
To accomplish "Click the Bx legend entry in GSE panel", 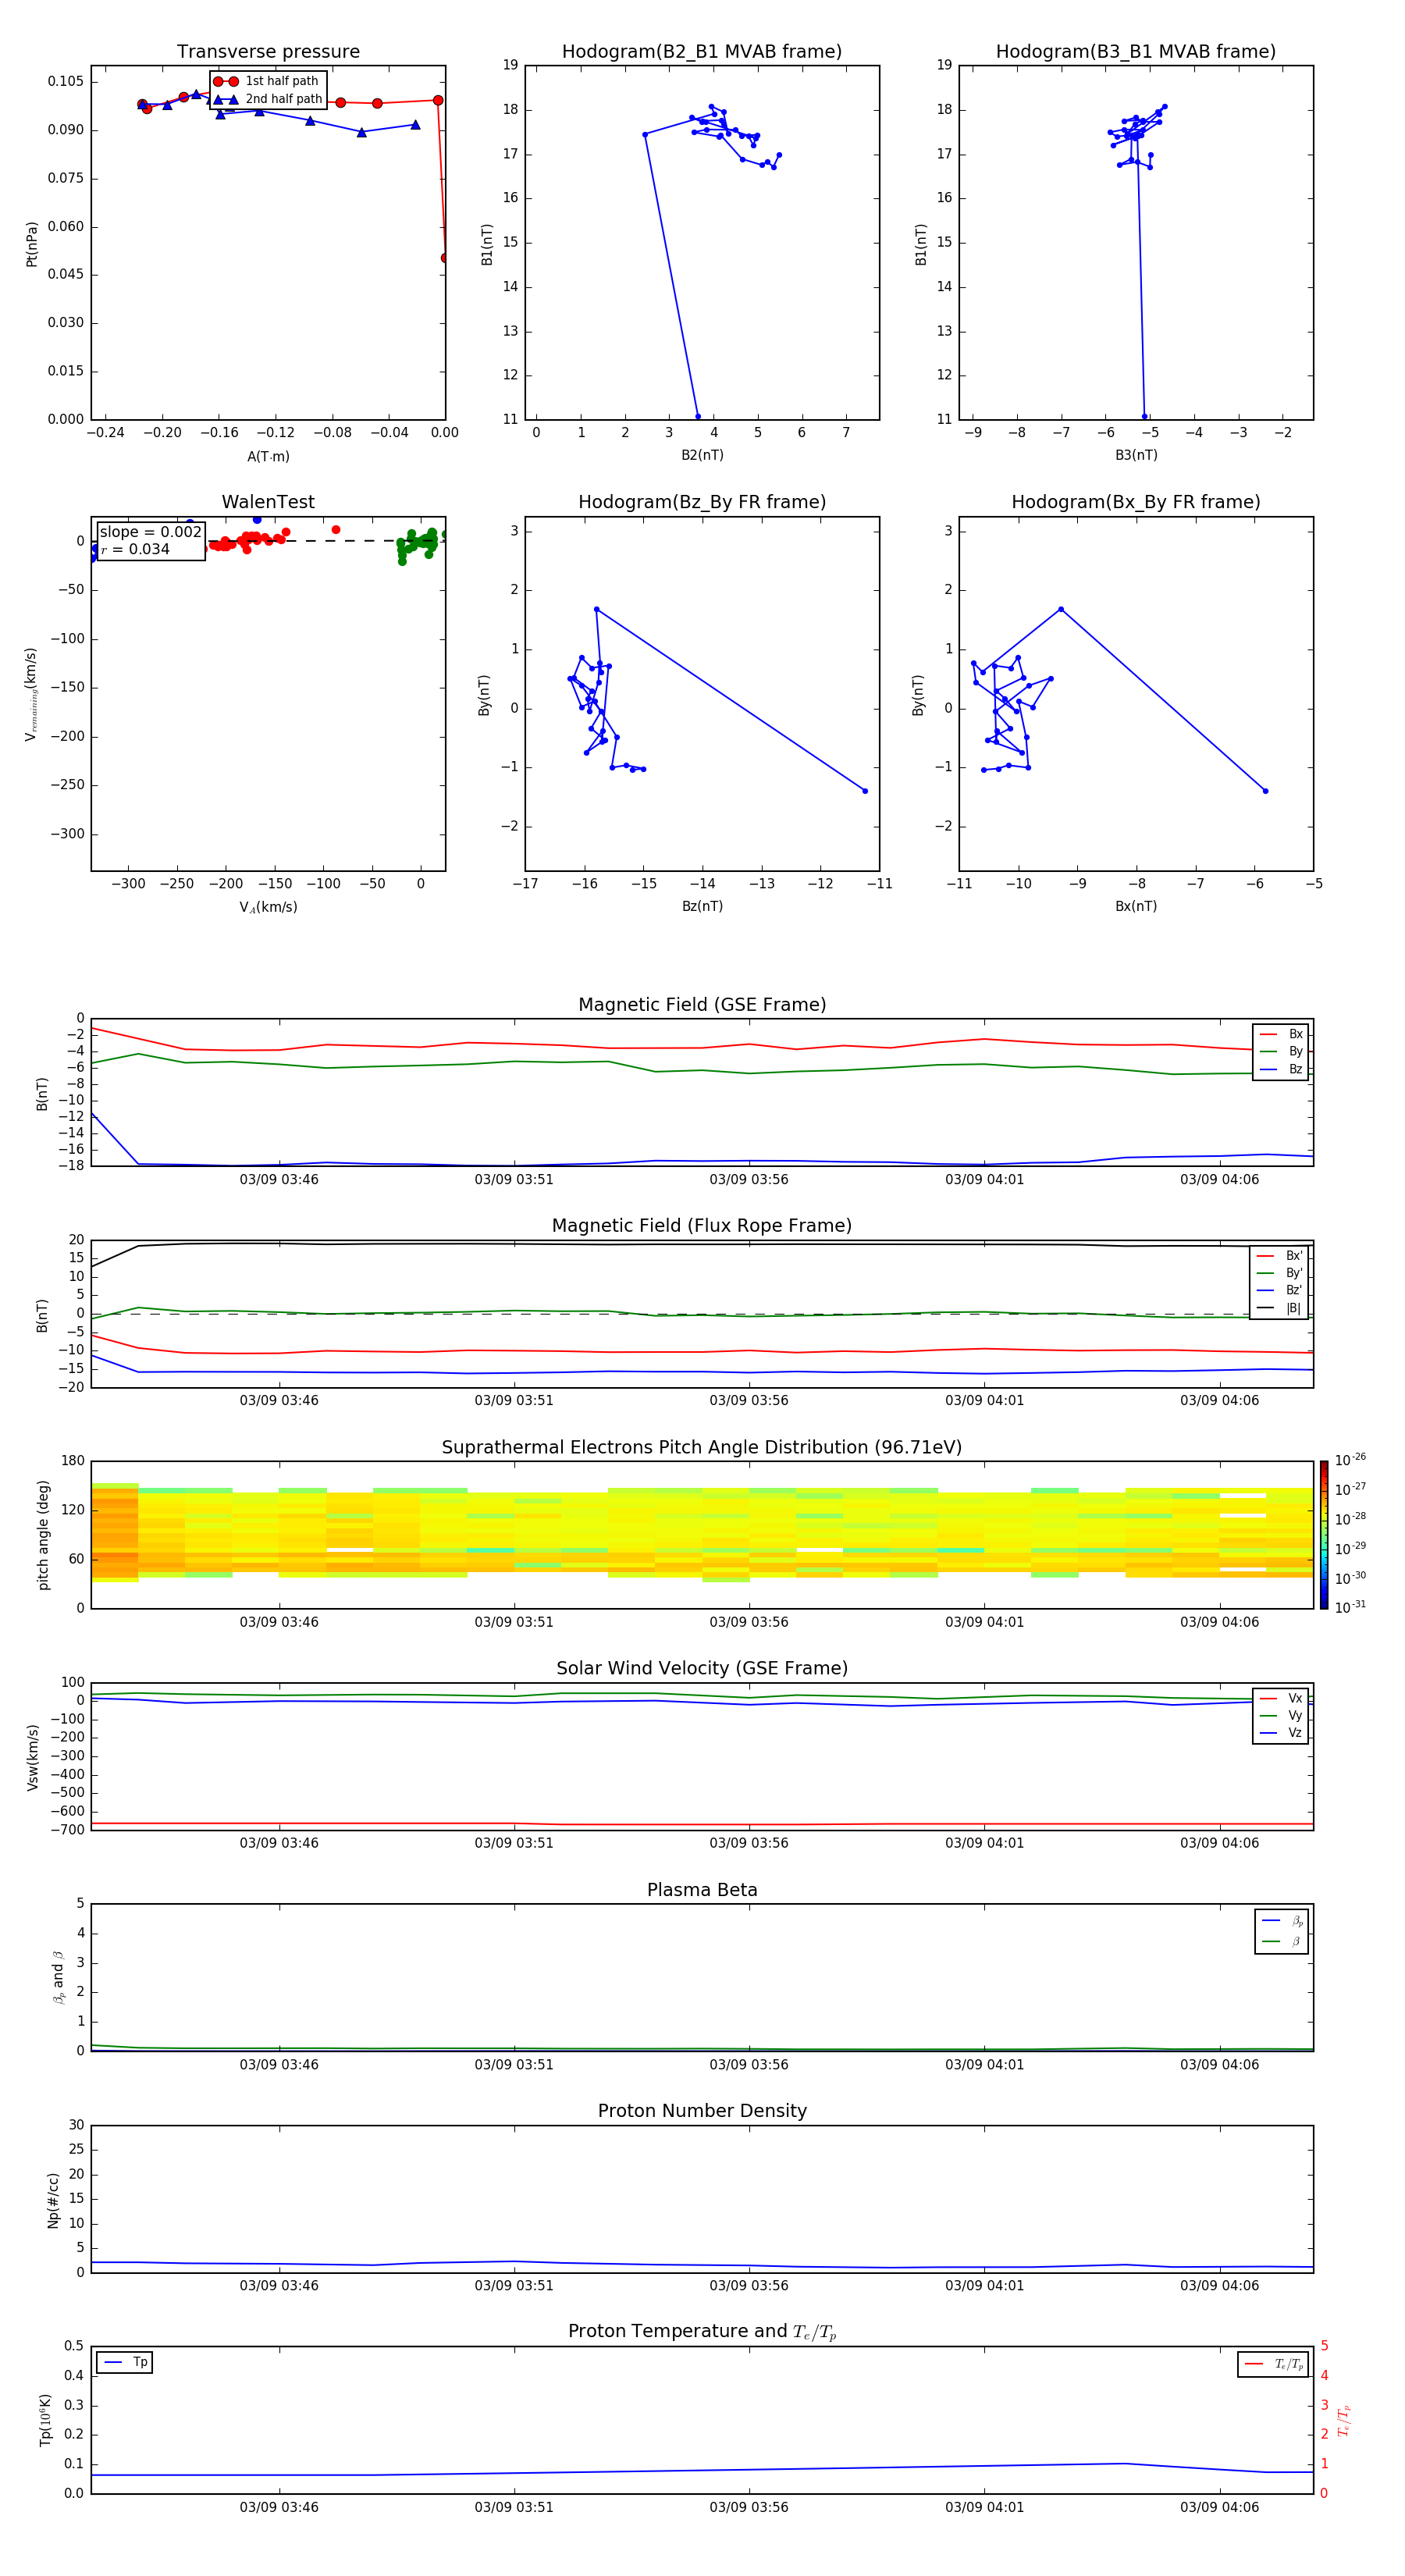I will pyautogui.click(x=1281, y=1034).
